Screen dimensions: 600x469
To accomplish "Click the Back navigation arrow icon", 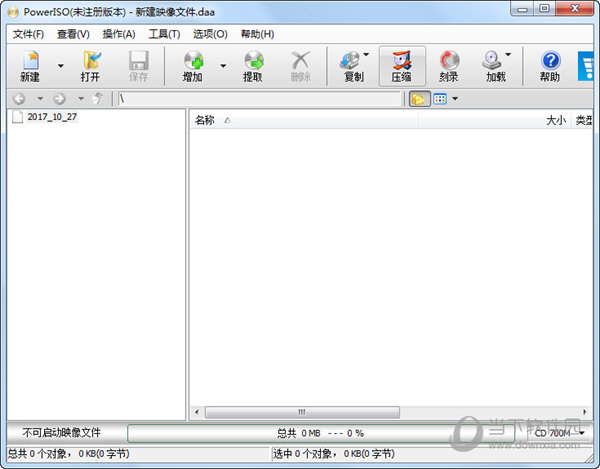I will pyautogui.click(x=19, y=99).
